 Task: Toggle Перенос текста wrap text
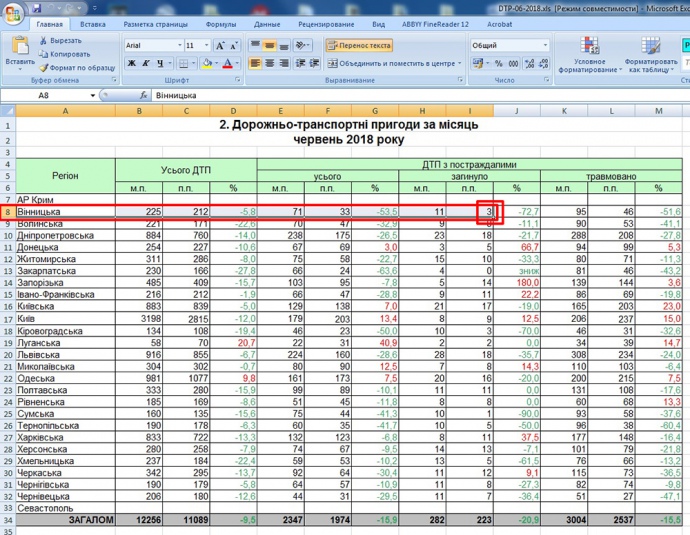[359, 45]
